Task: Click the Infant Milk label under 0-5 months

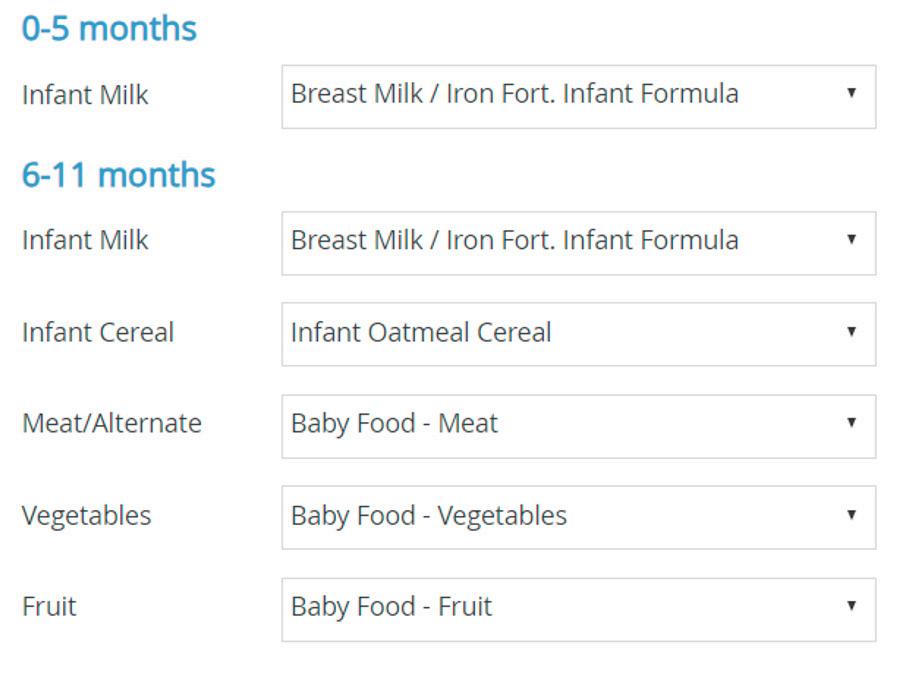Action: pos(85,95)
